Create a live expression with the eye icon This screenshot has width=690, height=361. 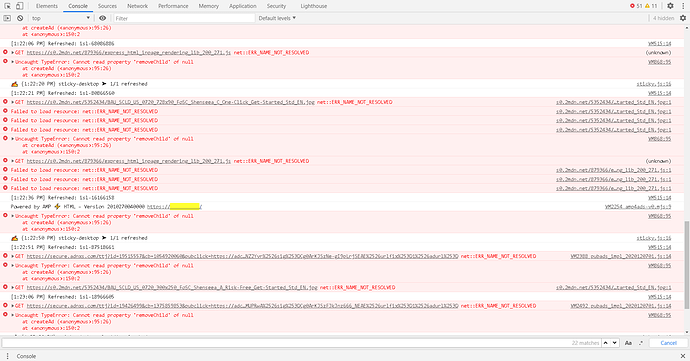coord(103,18)
